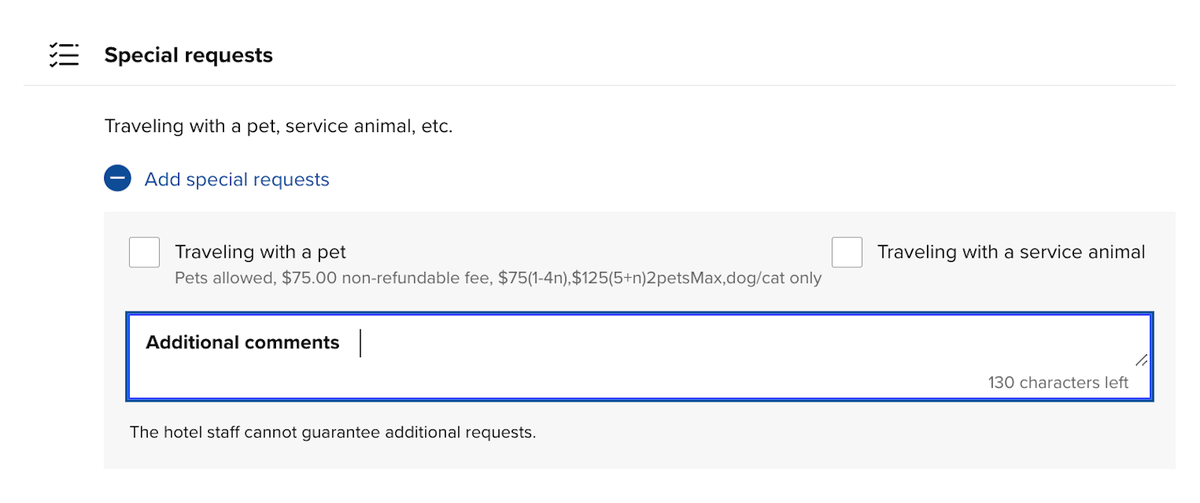Click the checklist icon beside Special requests
Image resolution: width=1200 pixels, height=503 pixels.
(64, 55)
